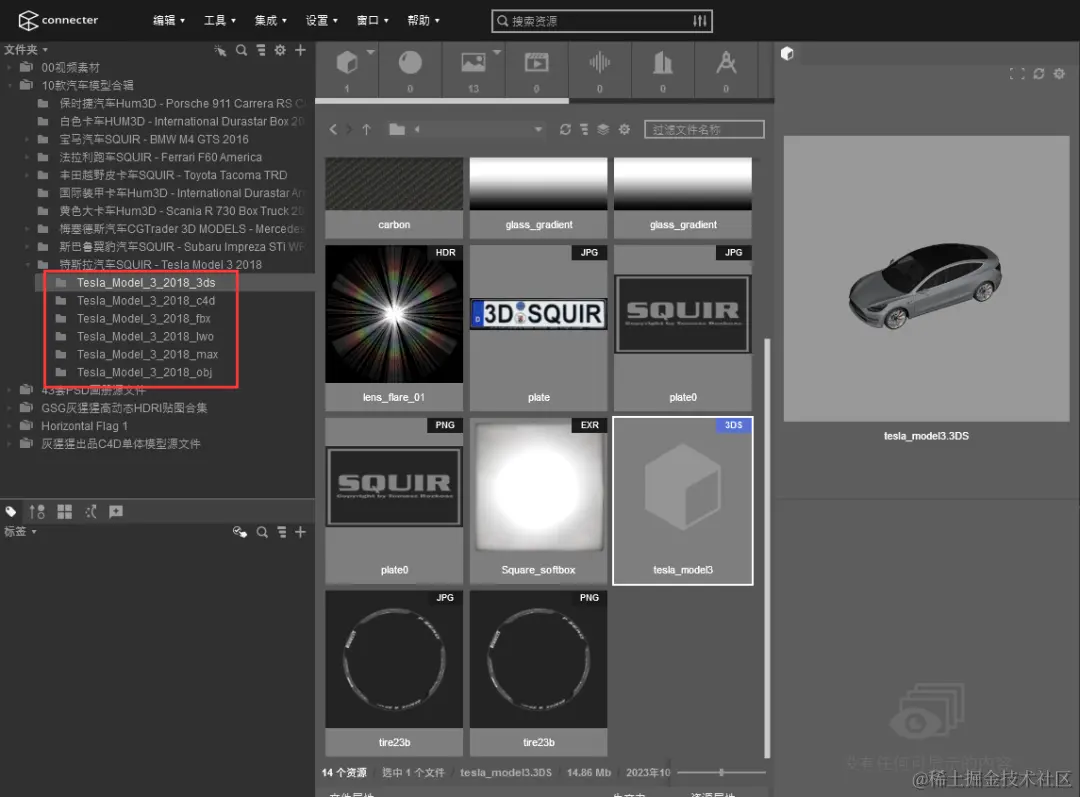Open the 工具 menu
1080x797 pixels.
coord(220,21)
